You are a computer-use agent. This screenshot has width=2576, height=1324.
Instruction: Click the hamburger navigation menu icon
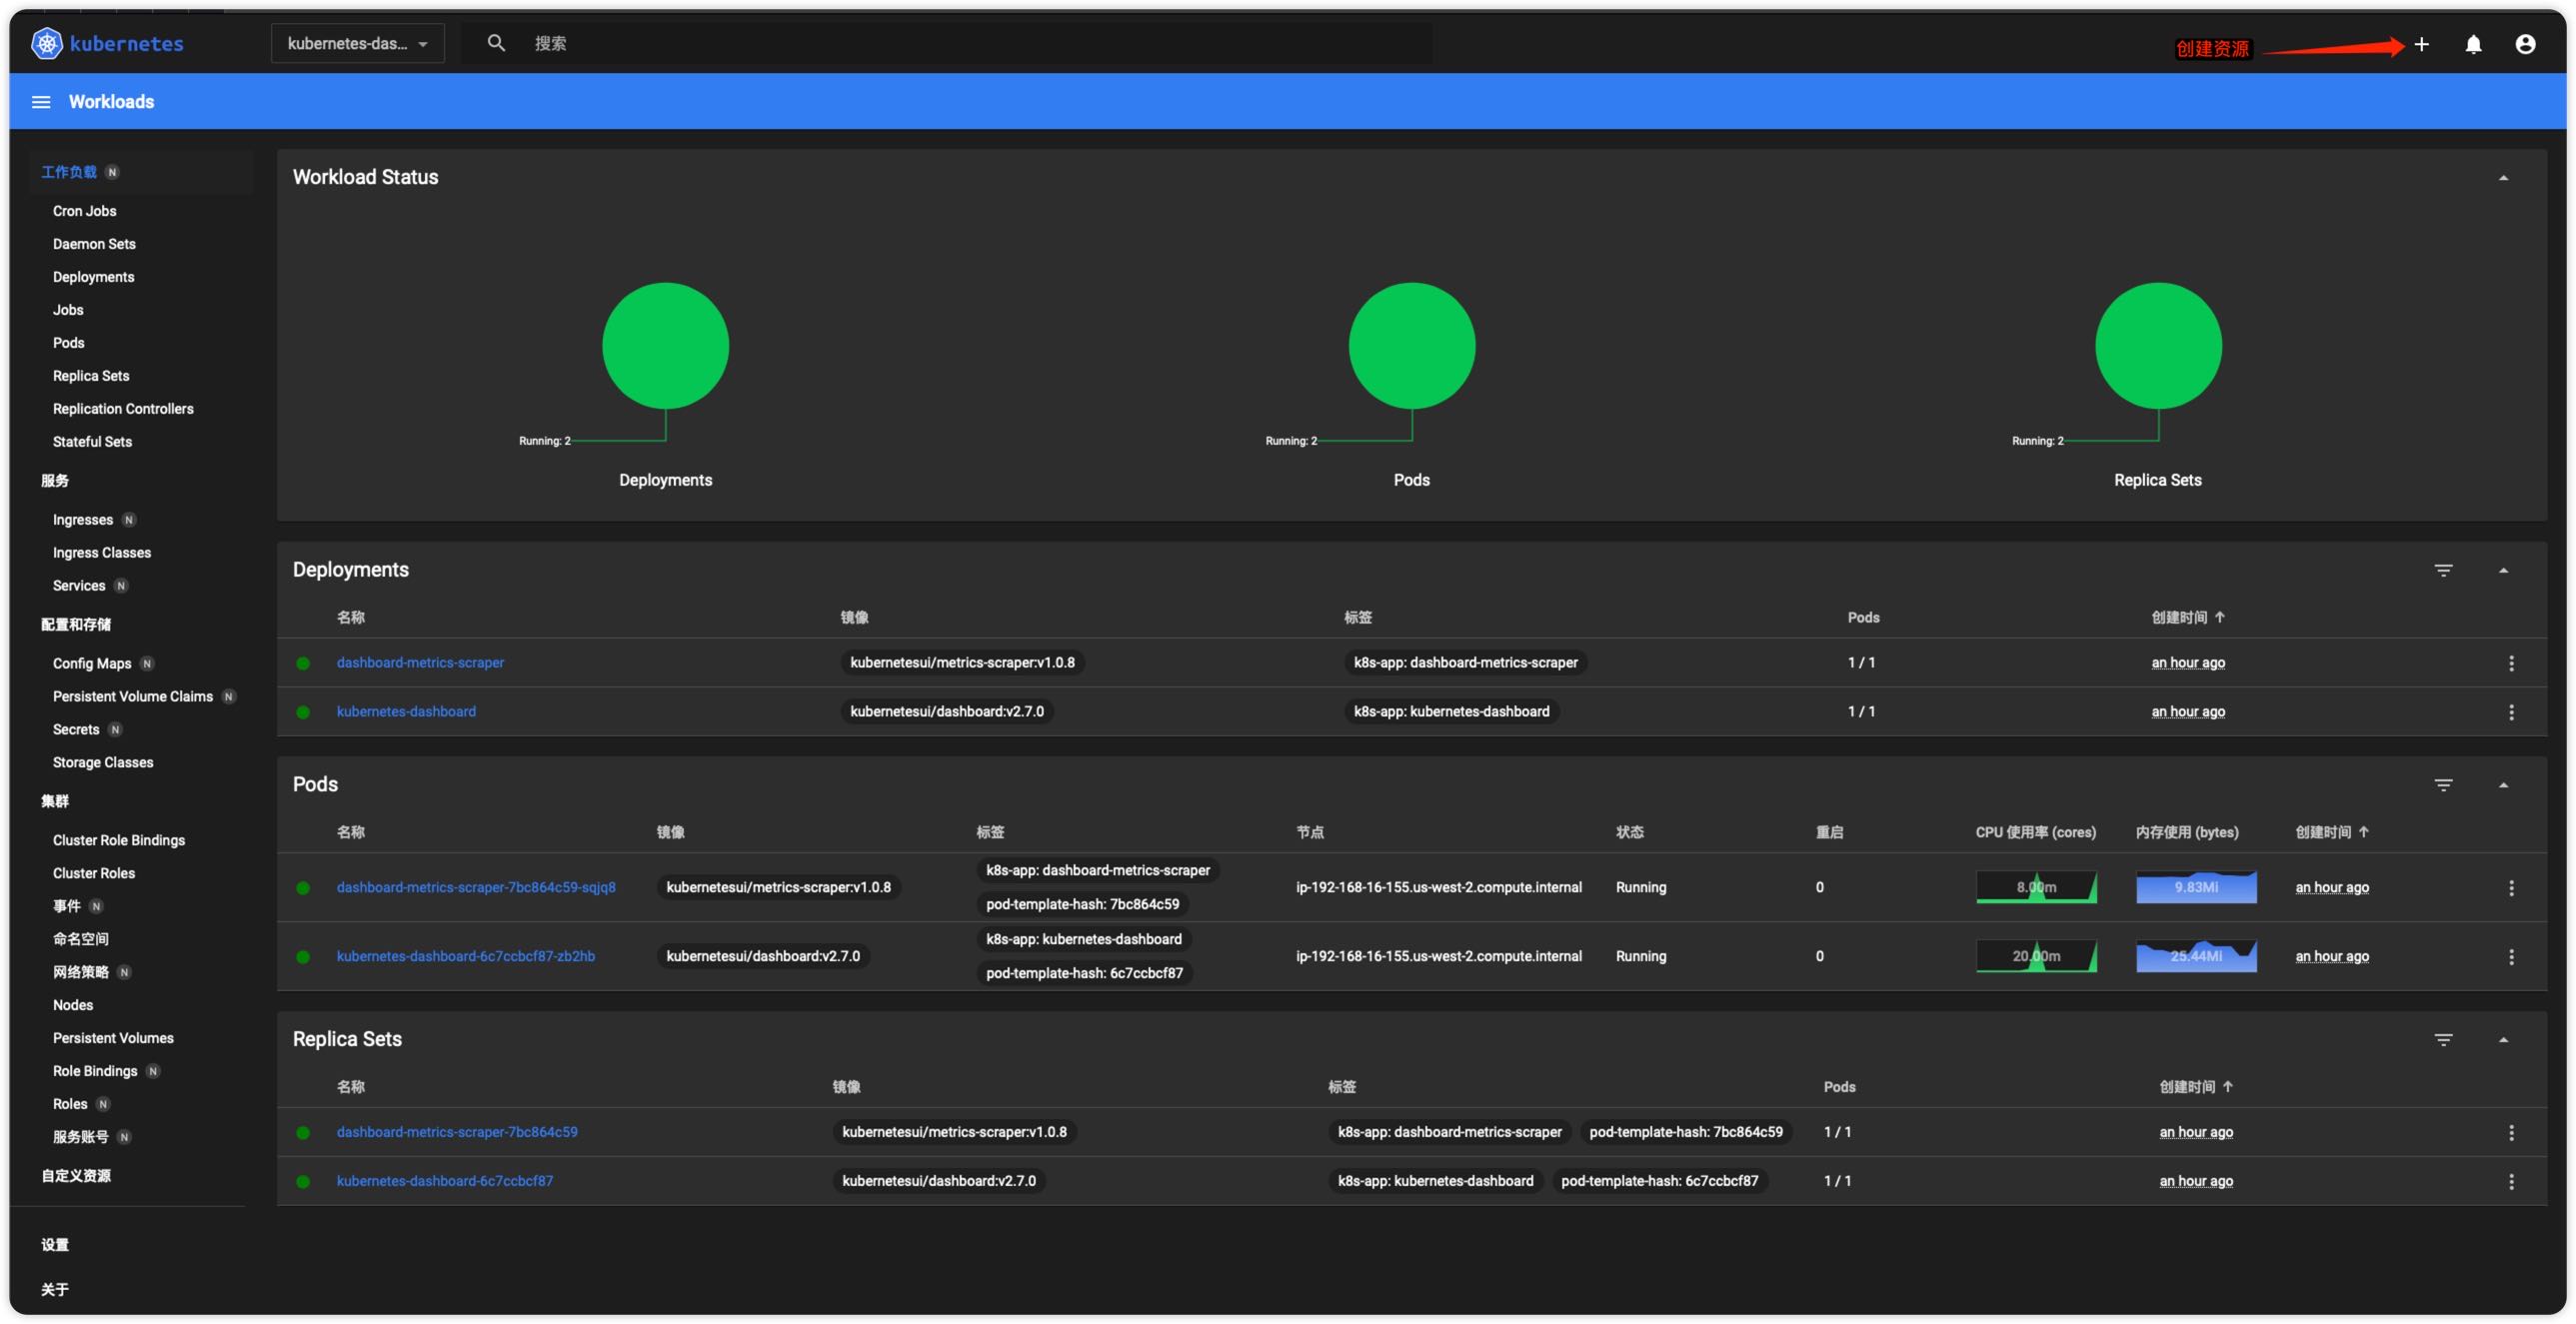pos(41,101)
